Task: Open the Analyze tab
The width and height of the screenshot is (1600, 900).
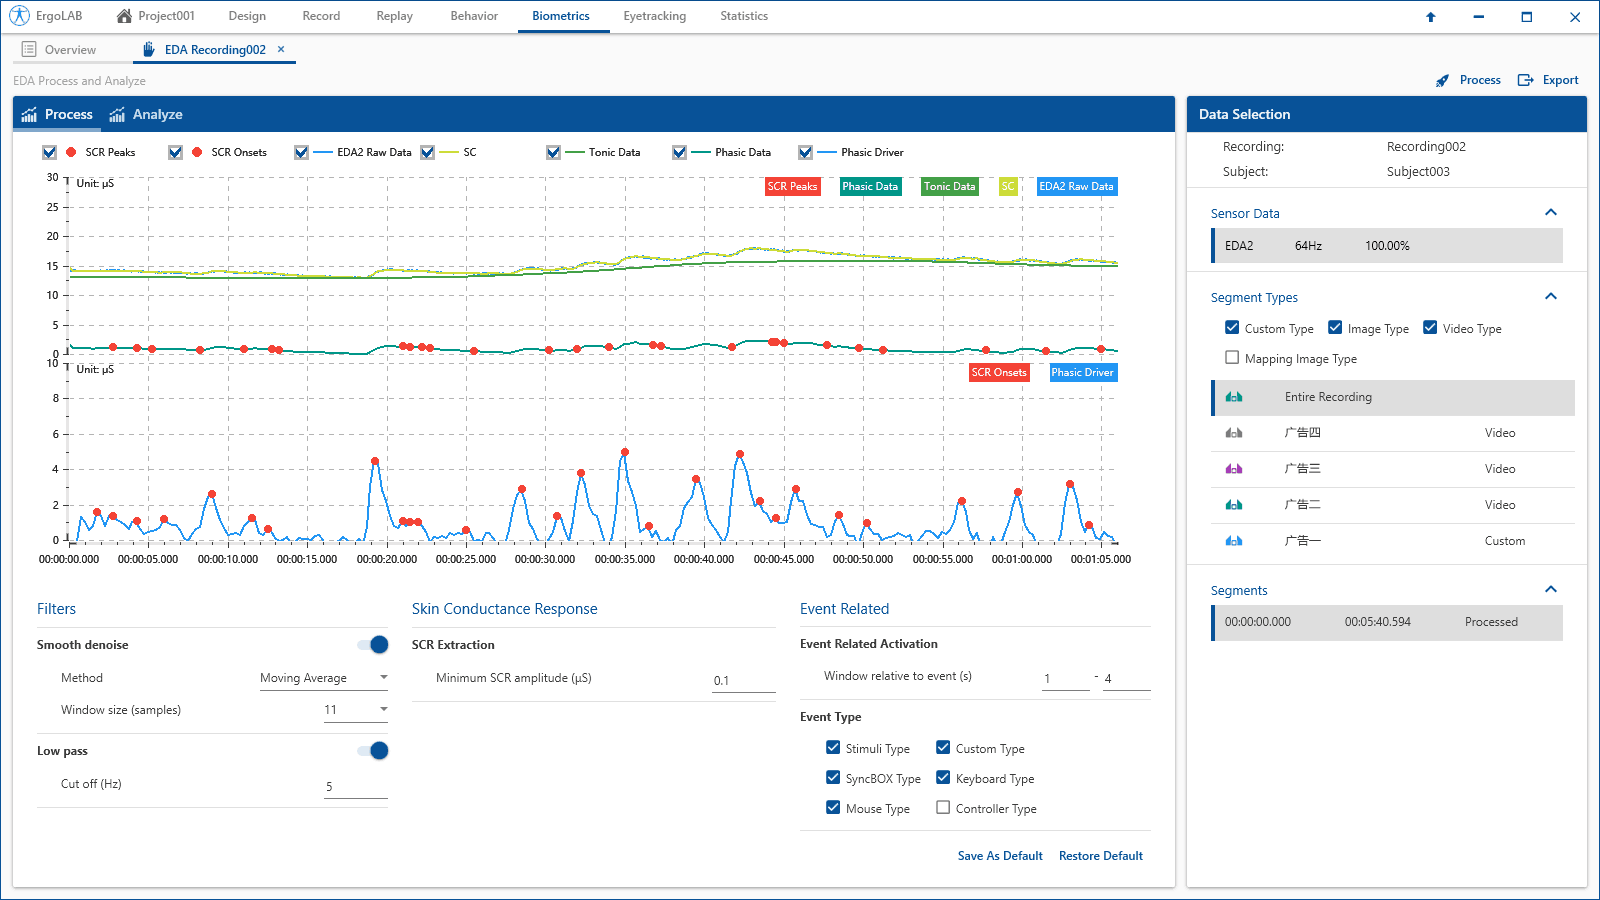Action: point(146,115)
